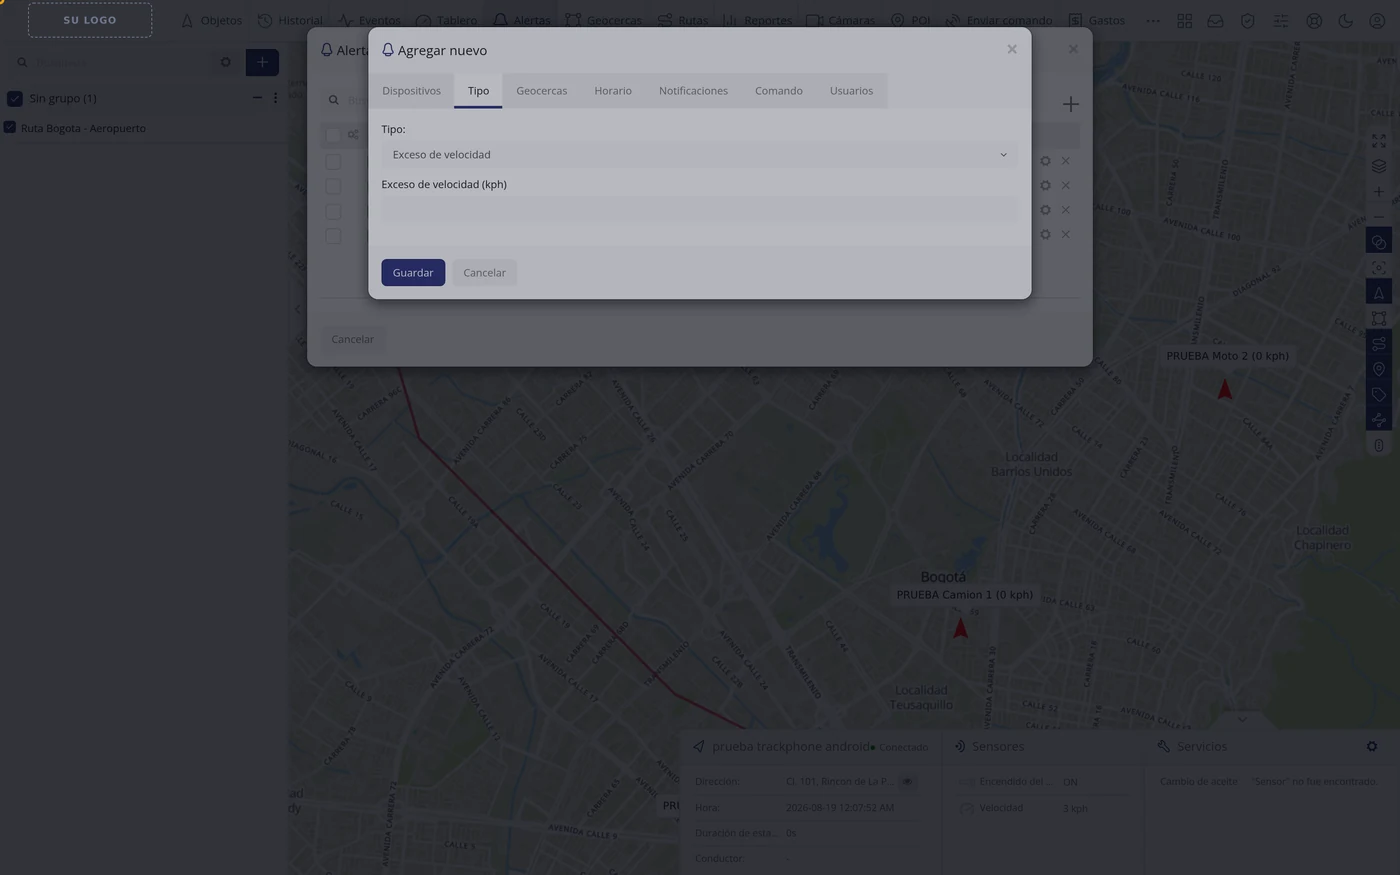
Task: Toggle the clustering circles icon on the map toolbar
Action: (x=1379, y=242)
